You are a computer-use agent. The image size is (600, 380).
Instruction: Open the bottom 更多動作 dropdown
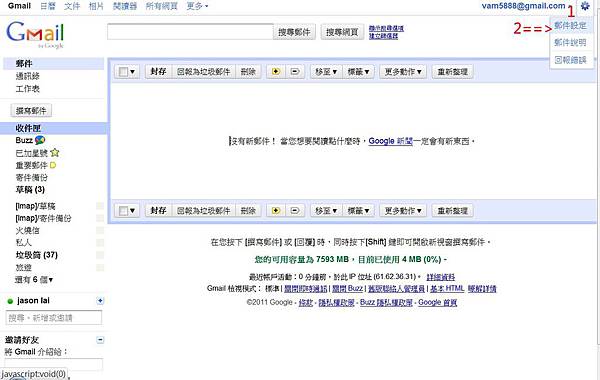coord(403,210)
